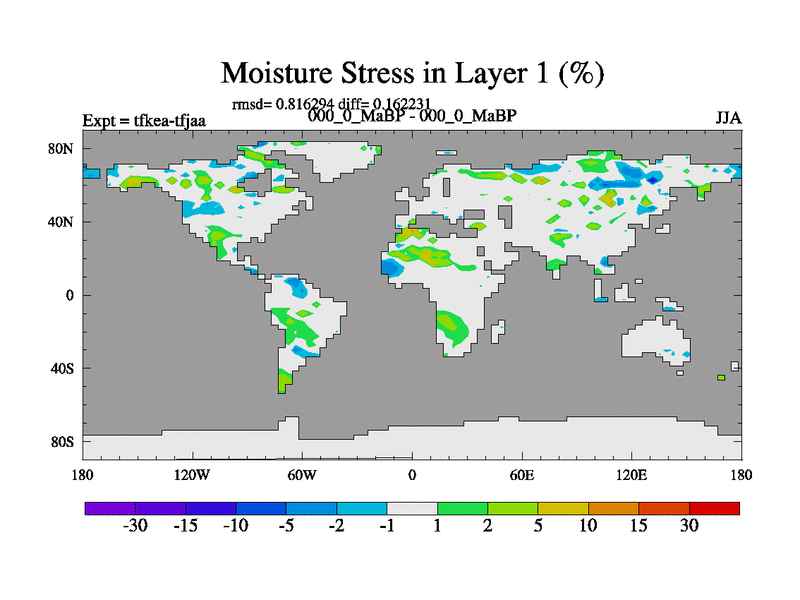This screenshot has width=800, height=600.
Task: Click the purple colorbar swatch below -30
Action: (110, 509)
